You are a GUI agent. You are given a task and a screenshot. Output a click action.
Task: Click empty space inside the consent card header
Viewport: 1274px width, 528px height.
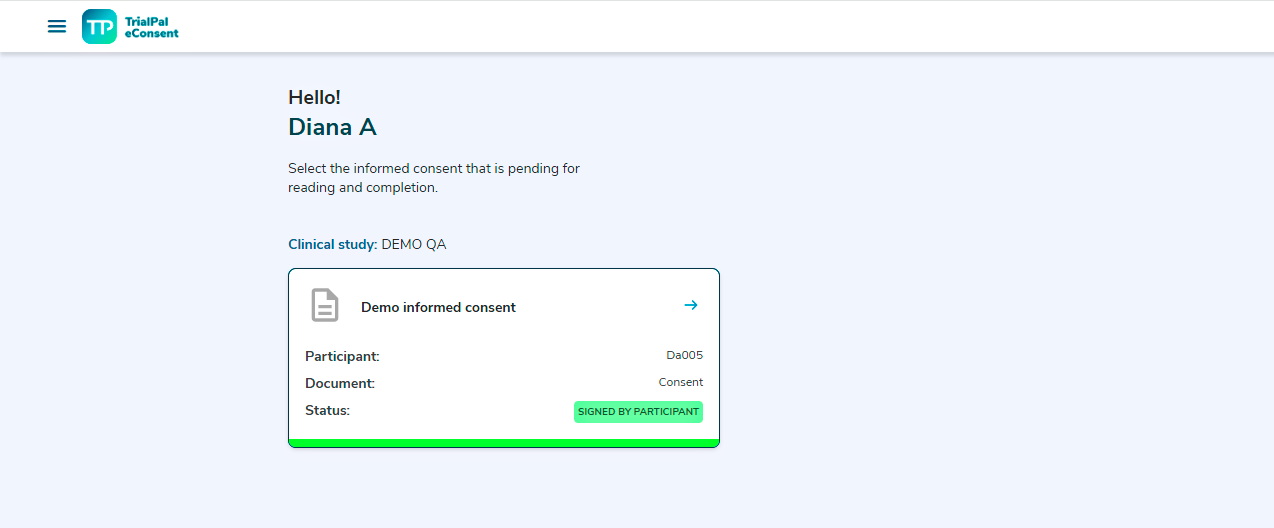coord(600,306)
